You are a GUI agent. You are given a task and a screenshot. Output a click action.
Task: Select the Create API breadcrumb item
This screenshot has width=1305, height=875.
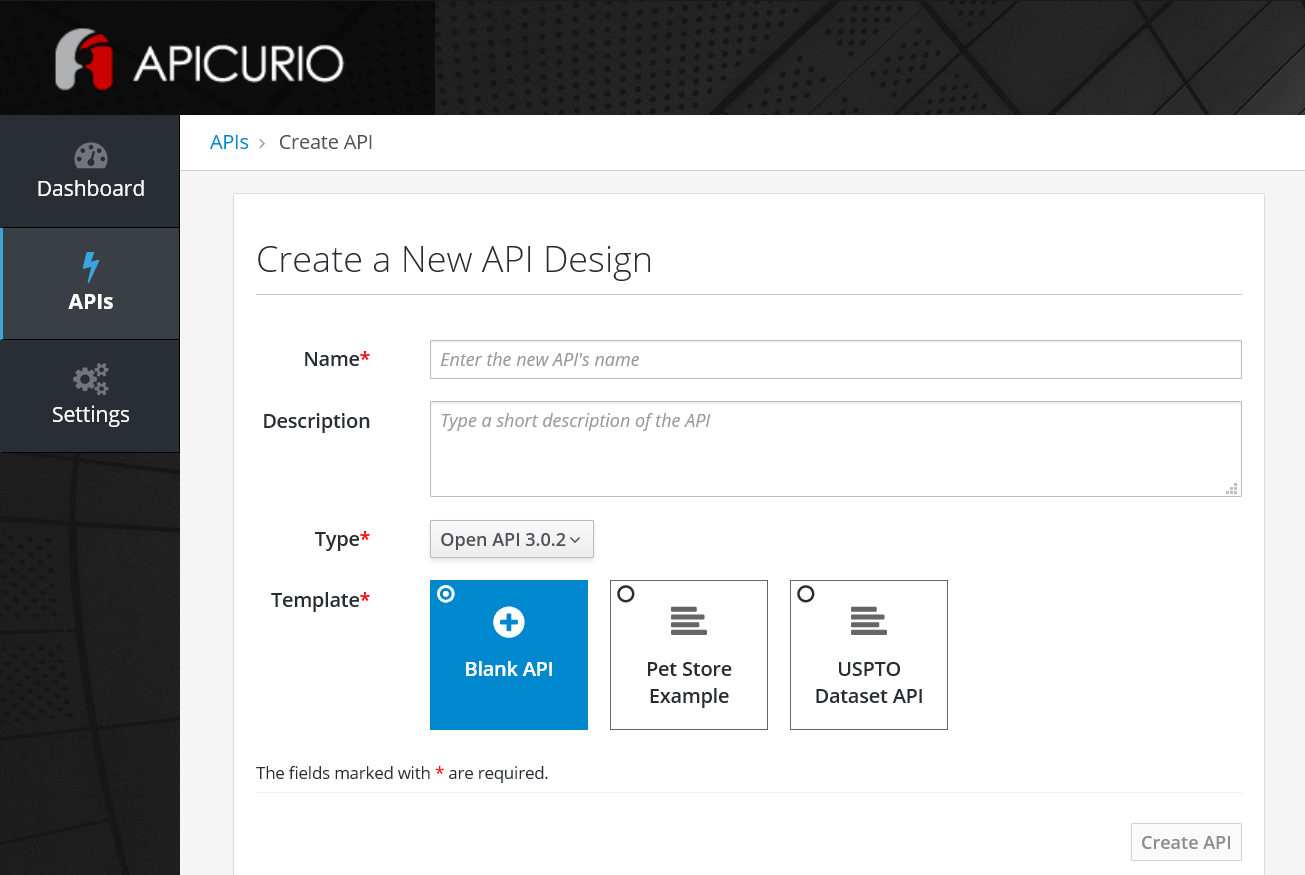325,141
